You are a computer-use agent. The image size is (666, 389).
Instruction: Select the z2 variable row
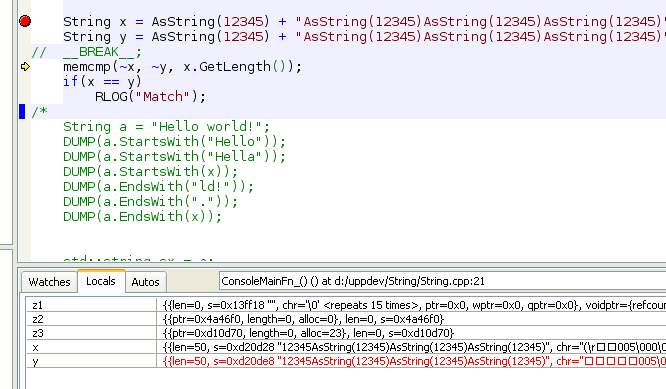pos(346,319)
